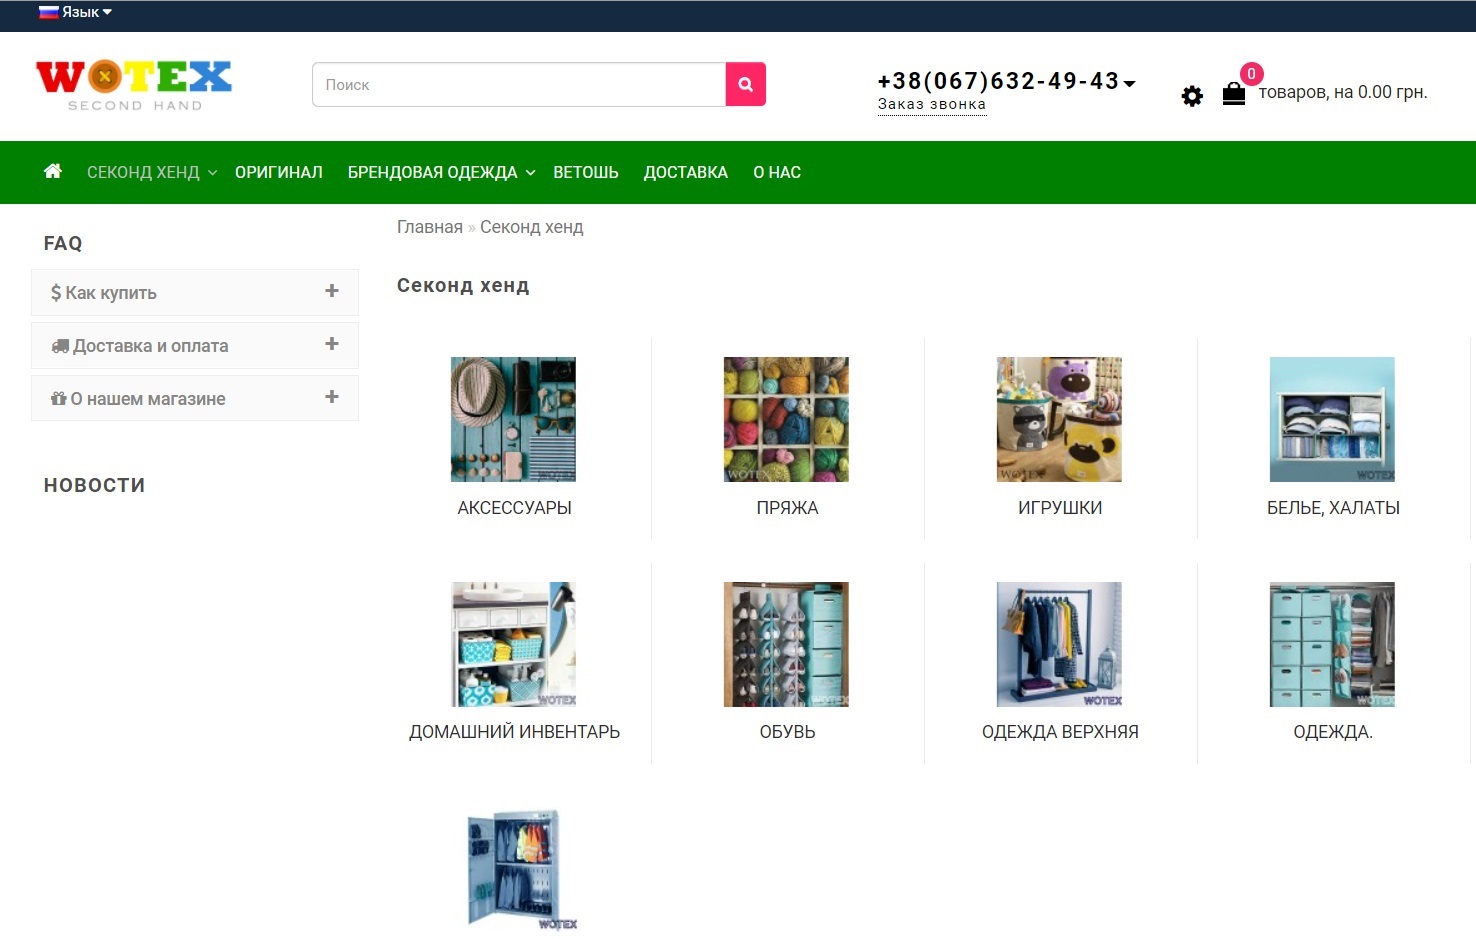The image size is (1476, 939).
Task: Select ВЕТОШЬ in the navigation menu
Action: click(x=586, y=172)
